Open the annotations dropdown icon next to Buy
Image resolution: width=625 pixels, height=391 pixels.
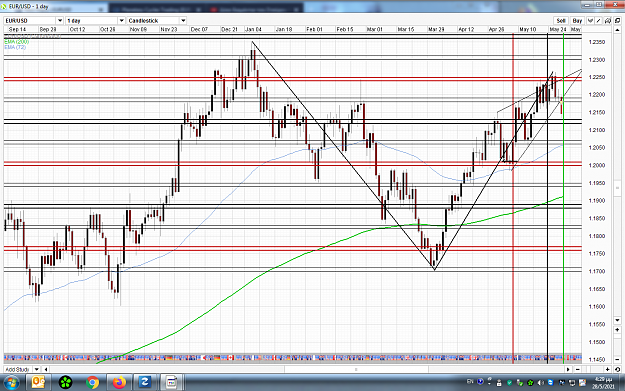[x=590, y=21]
